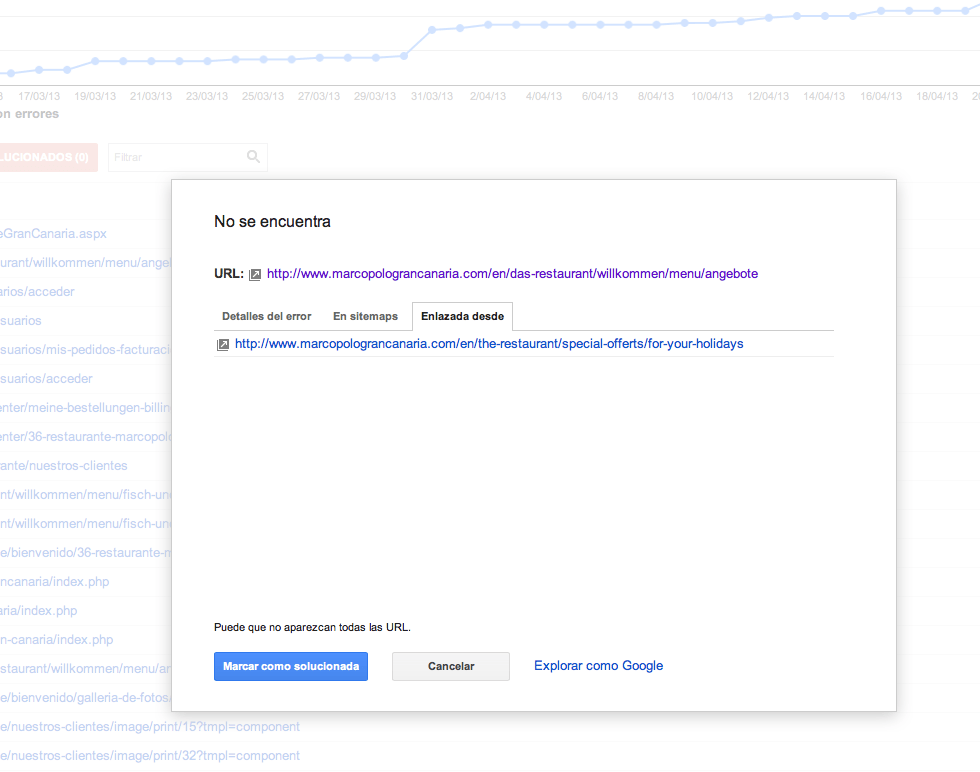Select the bienvenido/36-restaurante error row
980x772 pixels.
(85, 553)
